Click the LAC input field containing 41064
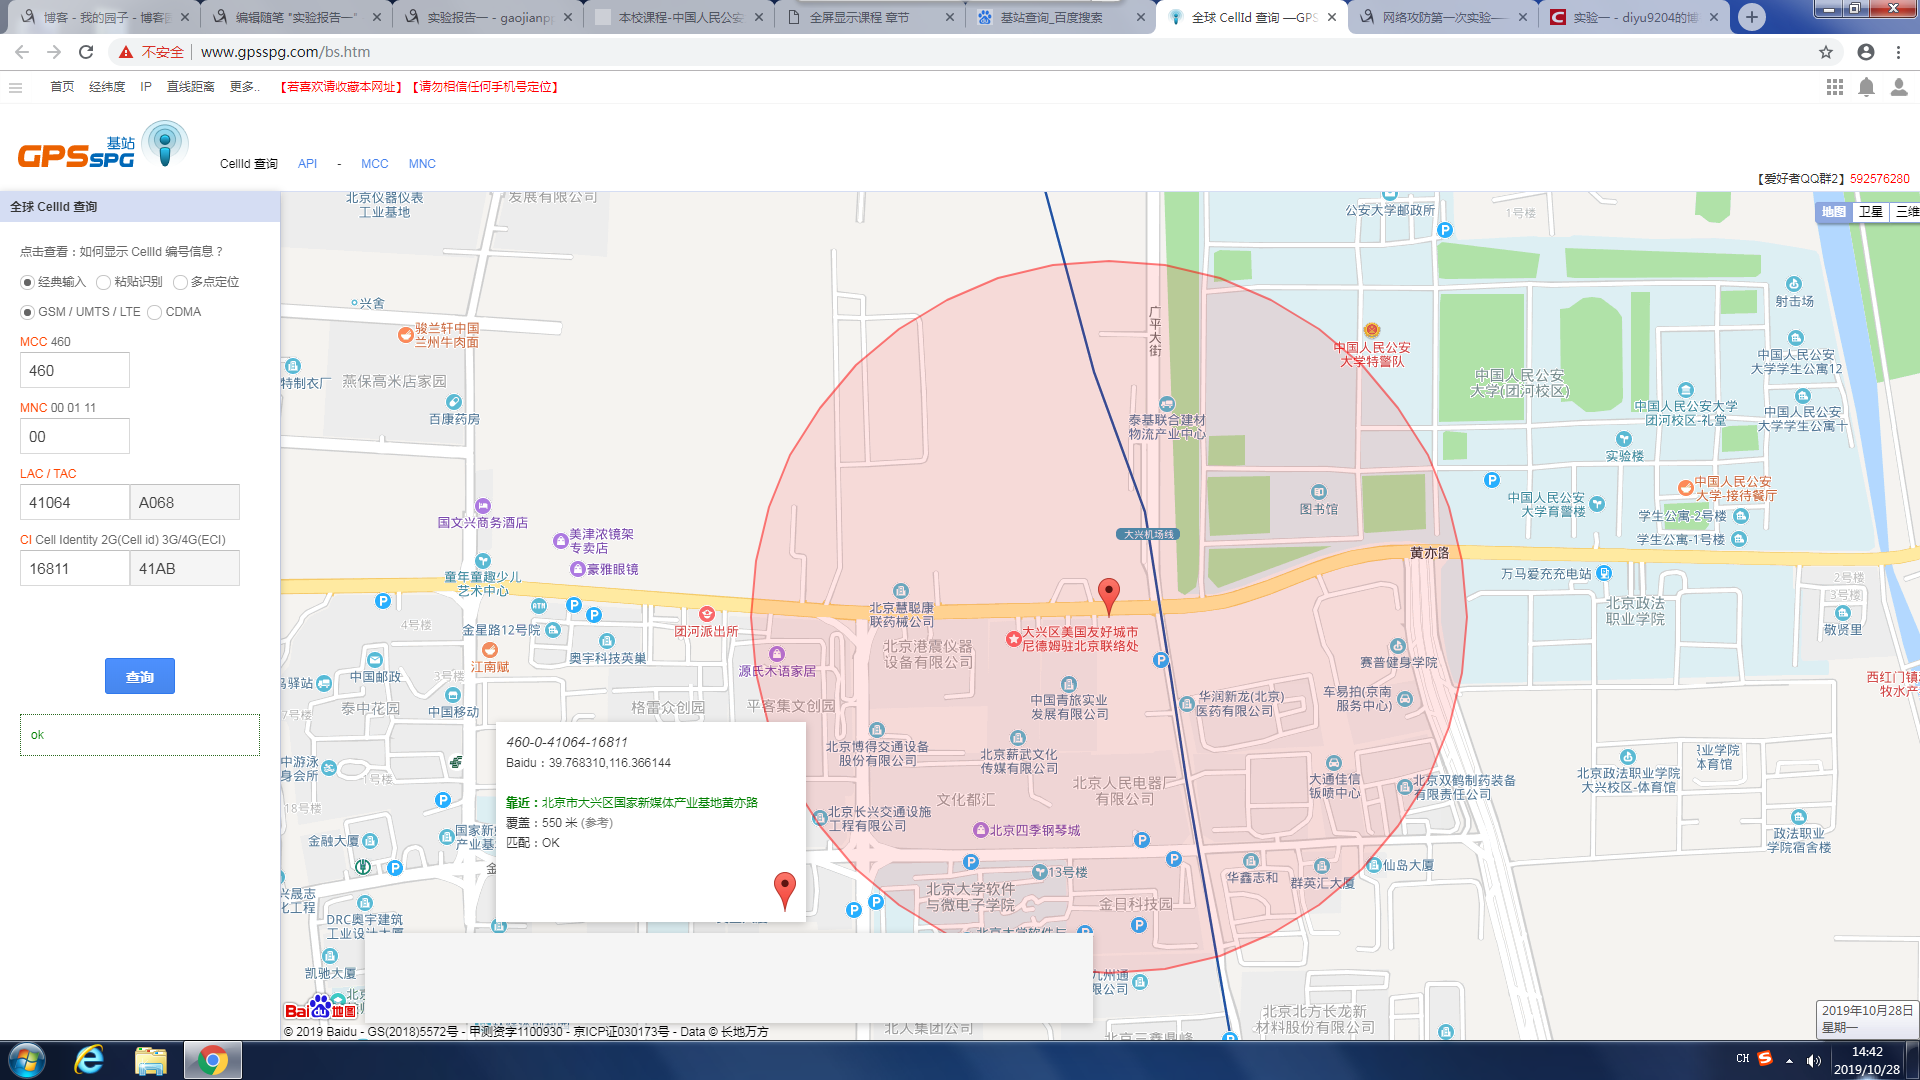Viewport: 1920px width, 1080px height. click(74, 502)
